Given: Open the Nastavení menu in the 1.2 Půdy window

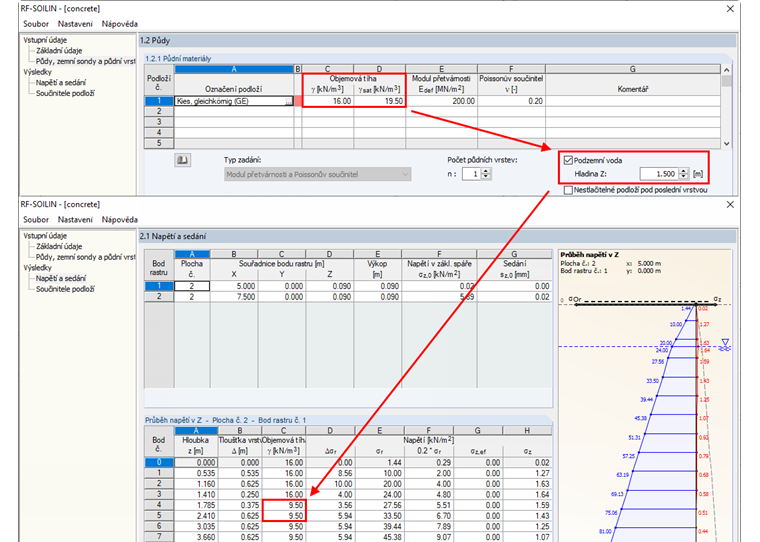Looking at the screenshot, I should [x=76, y=23].
